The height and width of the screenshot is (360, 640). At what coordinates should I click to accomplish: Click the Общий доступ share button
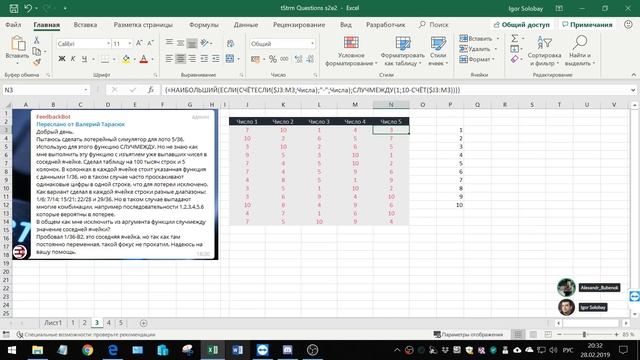coord(522,24)
